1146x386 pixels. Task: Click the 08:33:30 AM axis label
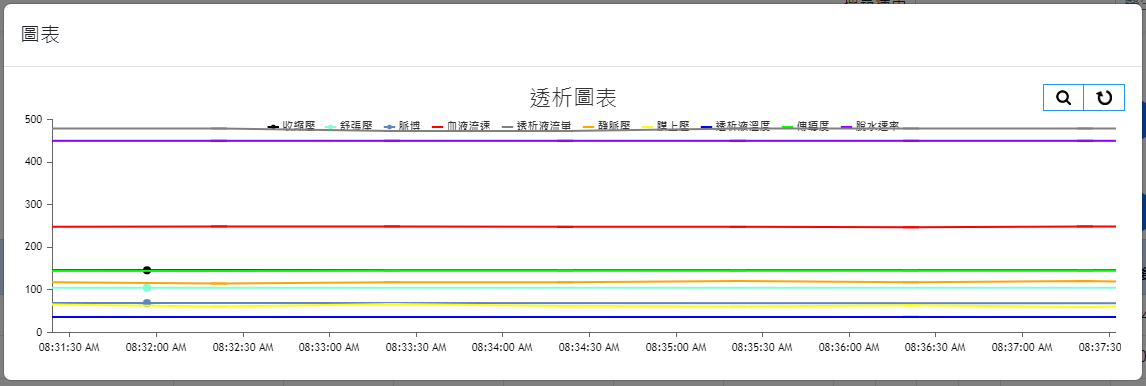[416, 349]
